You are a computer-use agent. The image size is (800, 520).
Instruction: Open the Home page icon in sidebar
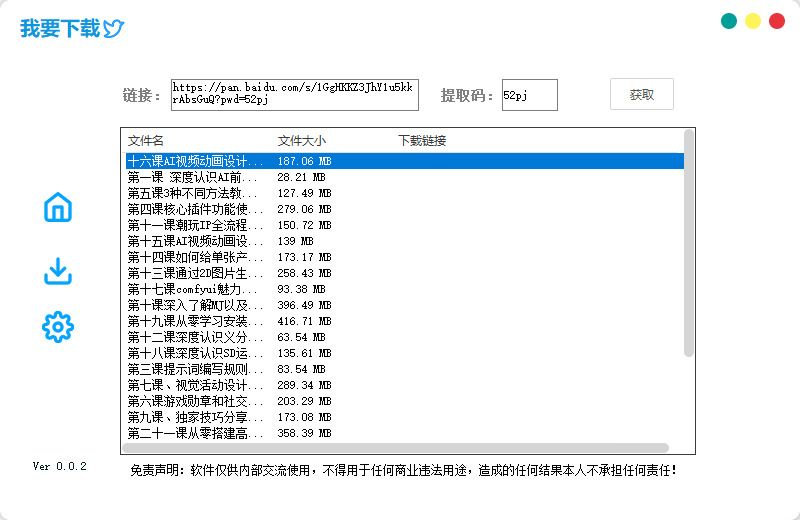[x=58, y=208]
